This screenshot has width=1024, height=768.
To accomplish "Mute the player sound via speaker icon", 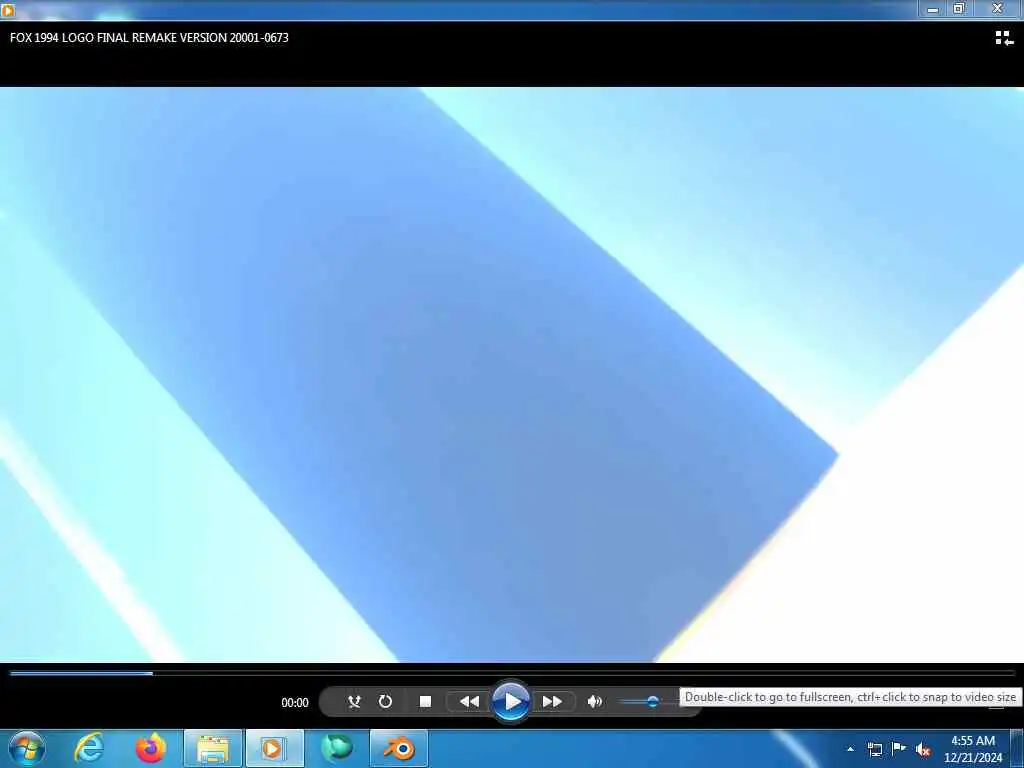I will (594, 701).
